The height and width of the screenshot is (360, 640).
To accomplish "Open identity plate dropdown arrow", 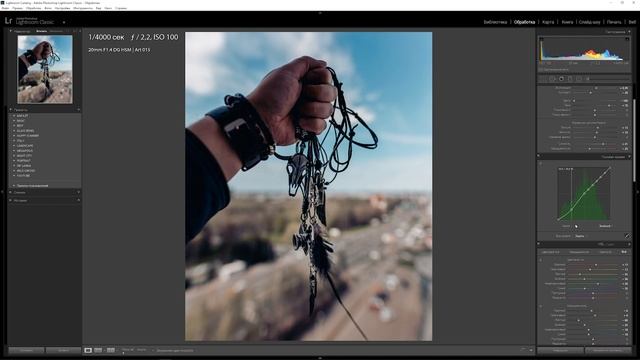I will pyautogui.click(x=64, y=22).
